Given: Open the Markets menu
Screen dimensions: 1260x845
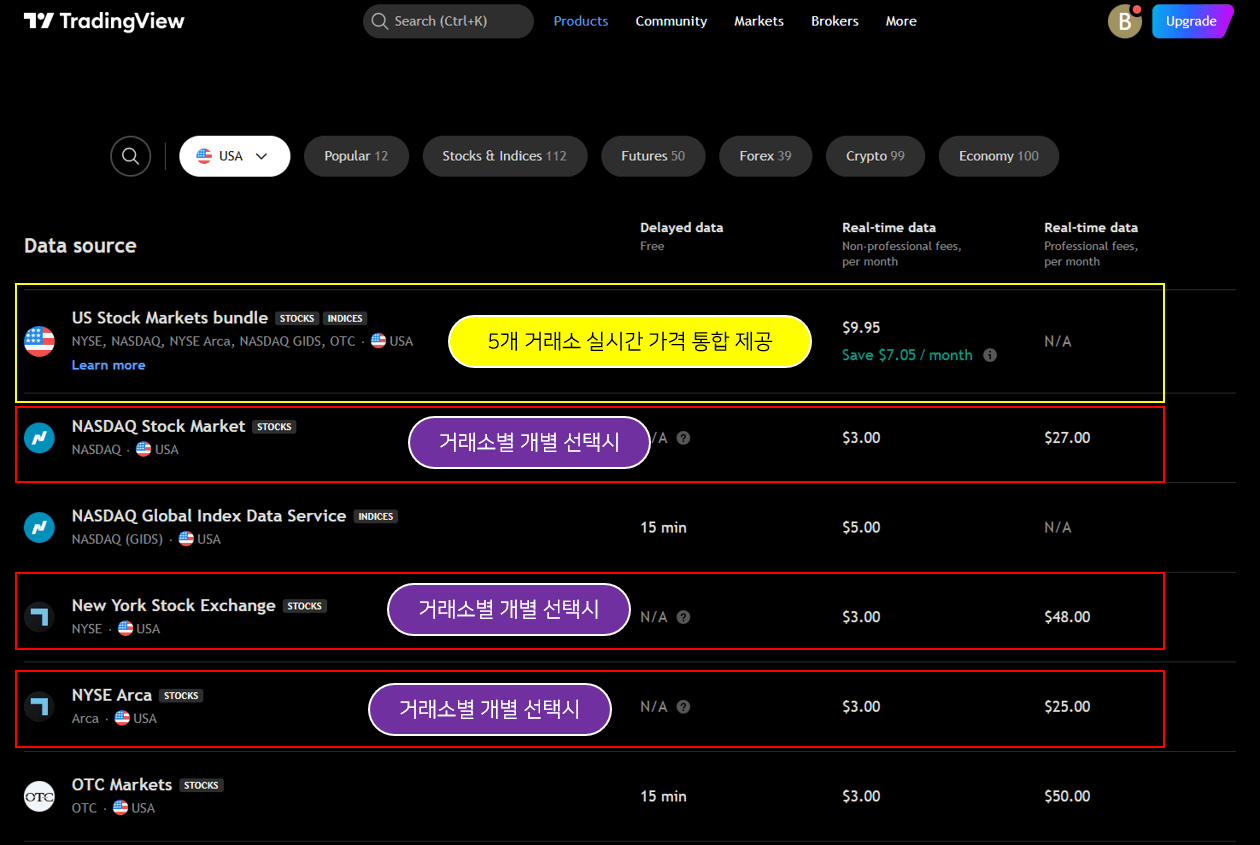Looking at the screenshot, I should coord(759,21).
